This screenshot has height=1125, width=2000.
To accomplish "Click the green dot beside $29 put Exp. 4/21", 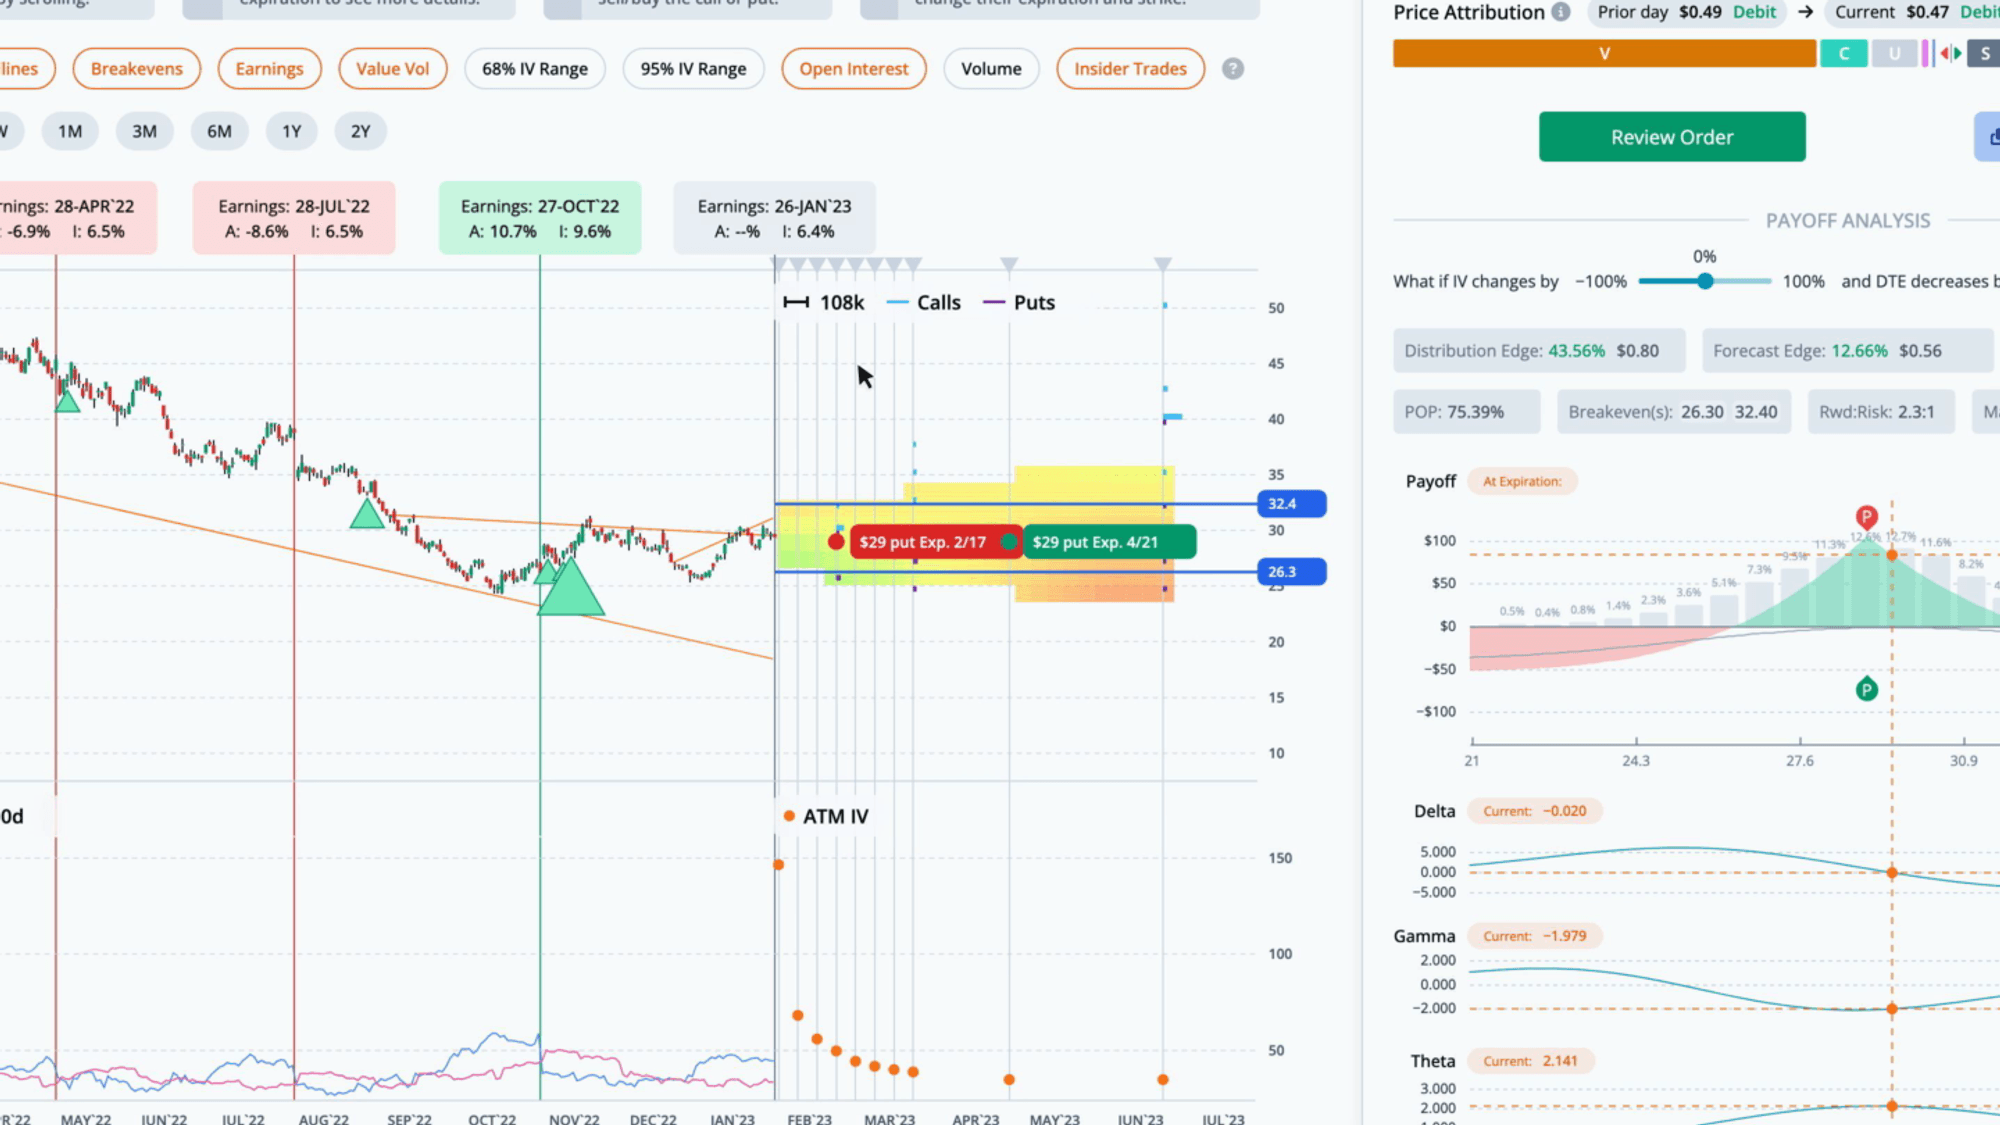I will 1009,542.
